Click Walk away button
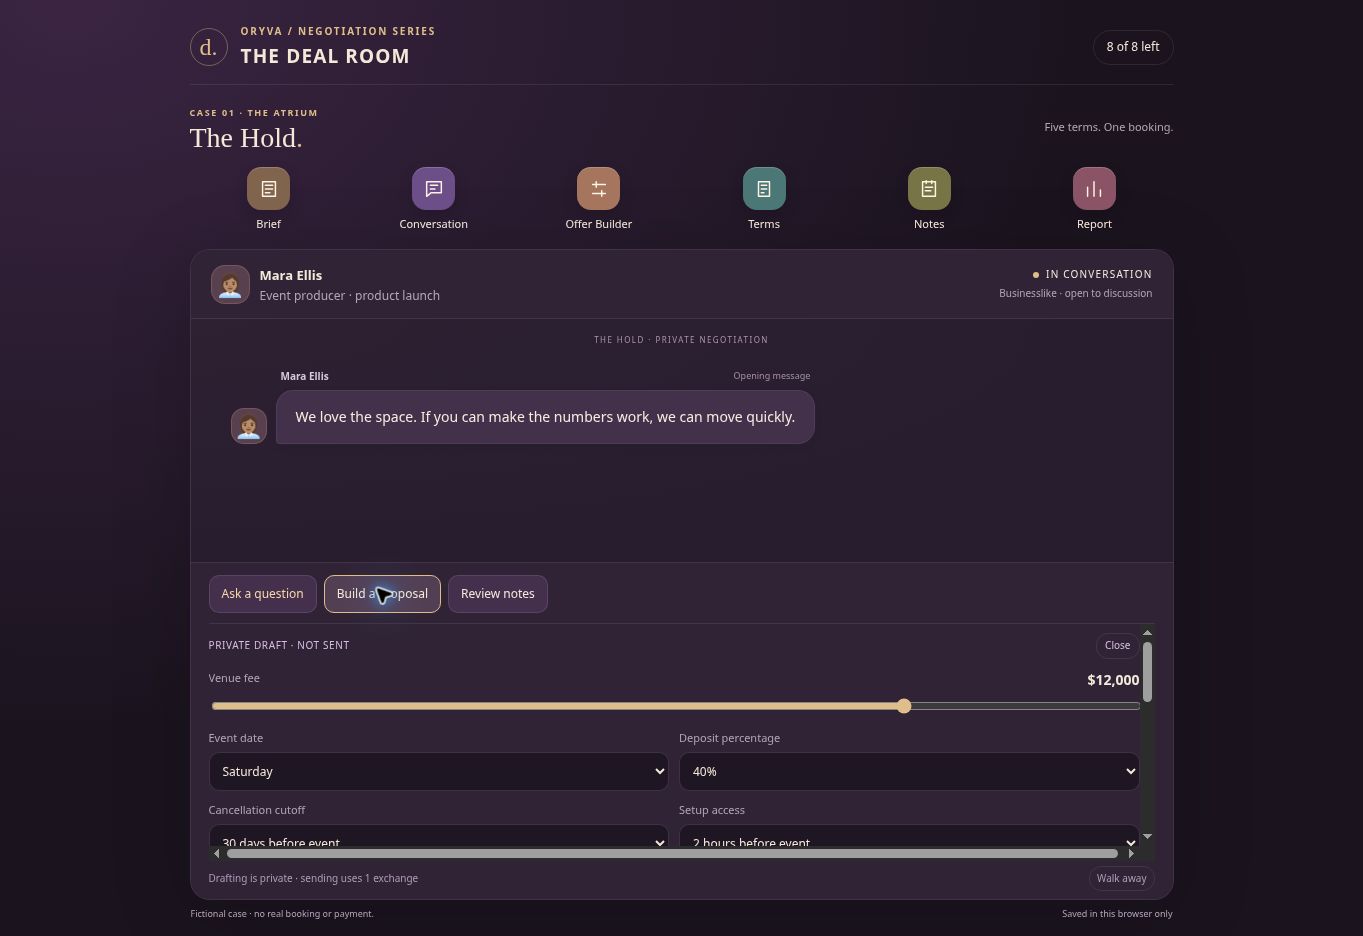This screenshot has height=936, width=1363. (1121, 878)
